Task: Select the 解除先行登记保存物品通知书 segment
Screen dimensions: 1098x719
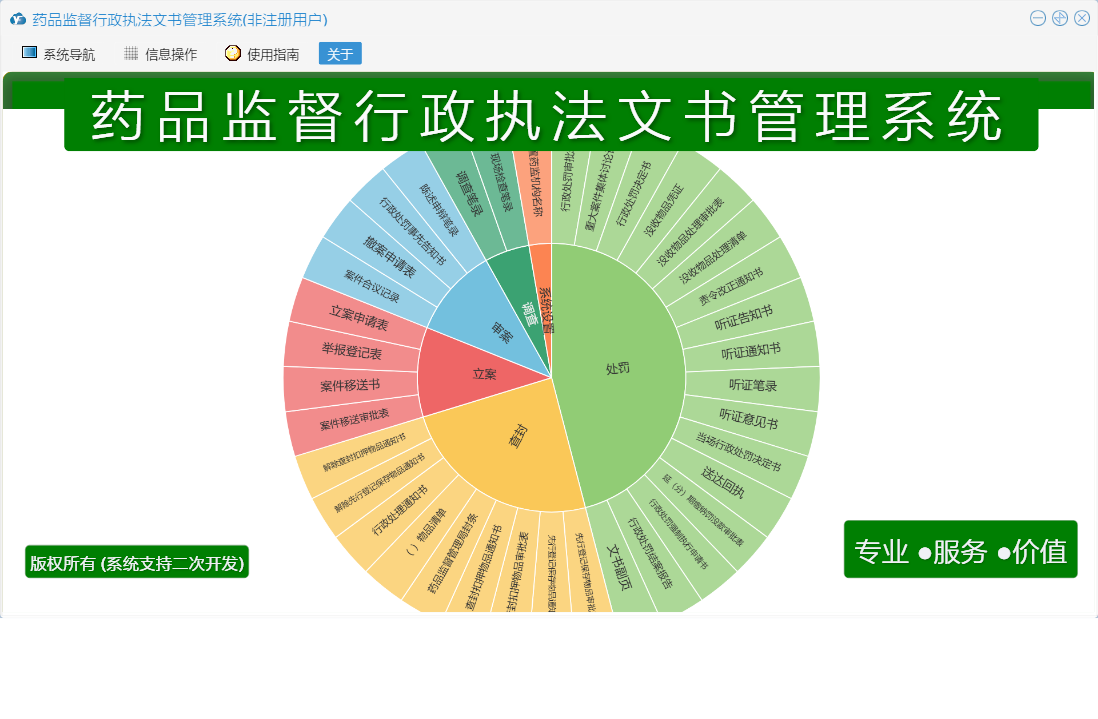Action: pos(380,482)
